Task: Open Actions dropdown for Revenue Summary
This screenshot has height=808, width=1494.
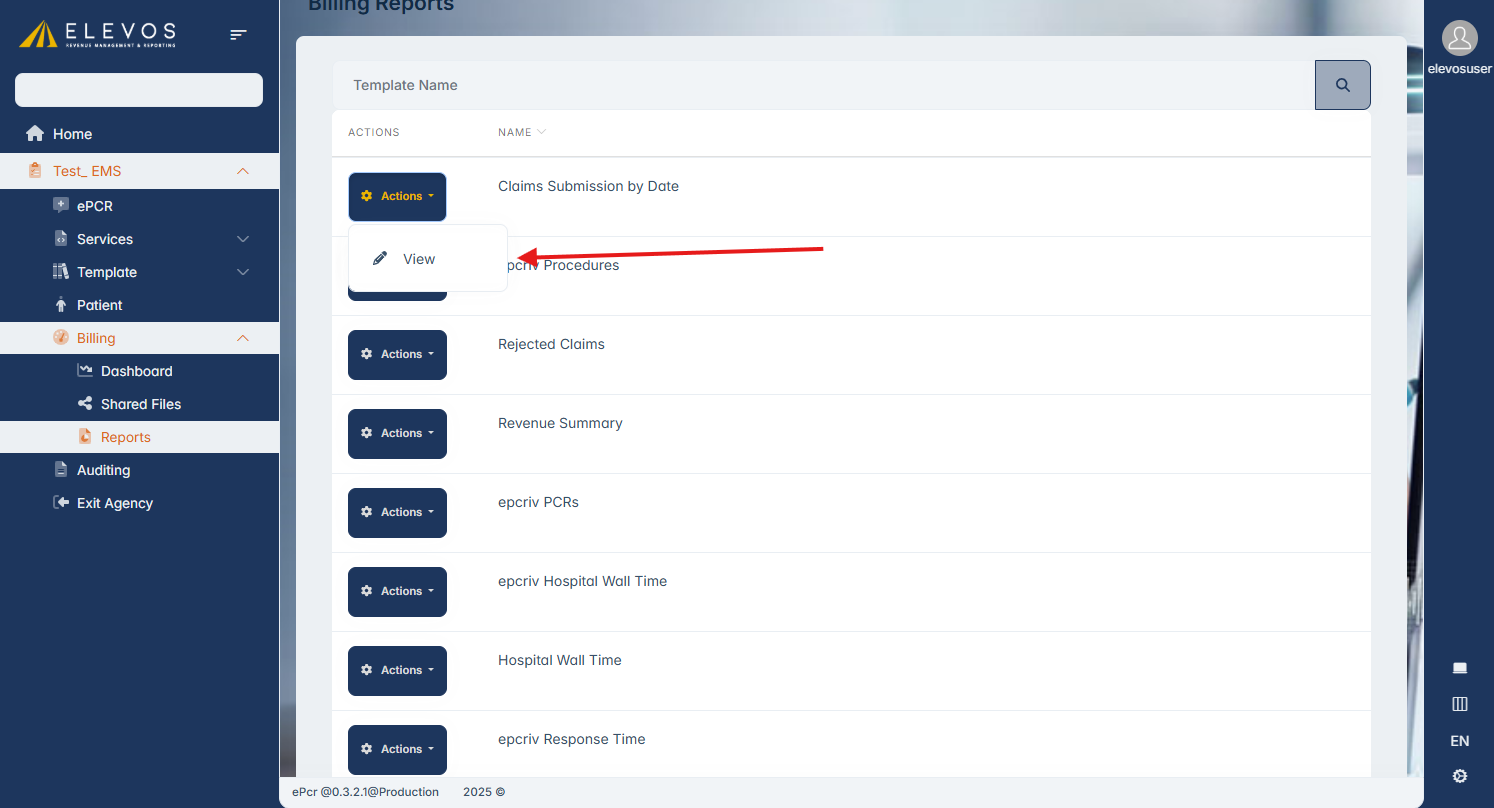Action: pos(397,434)
